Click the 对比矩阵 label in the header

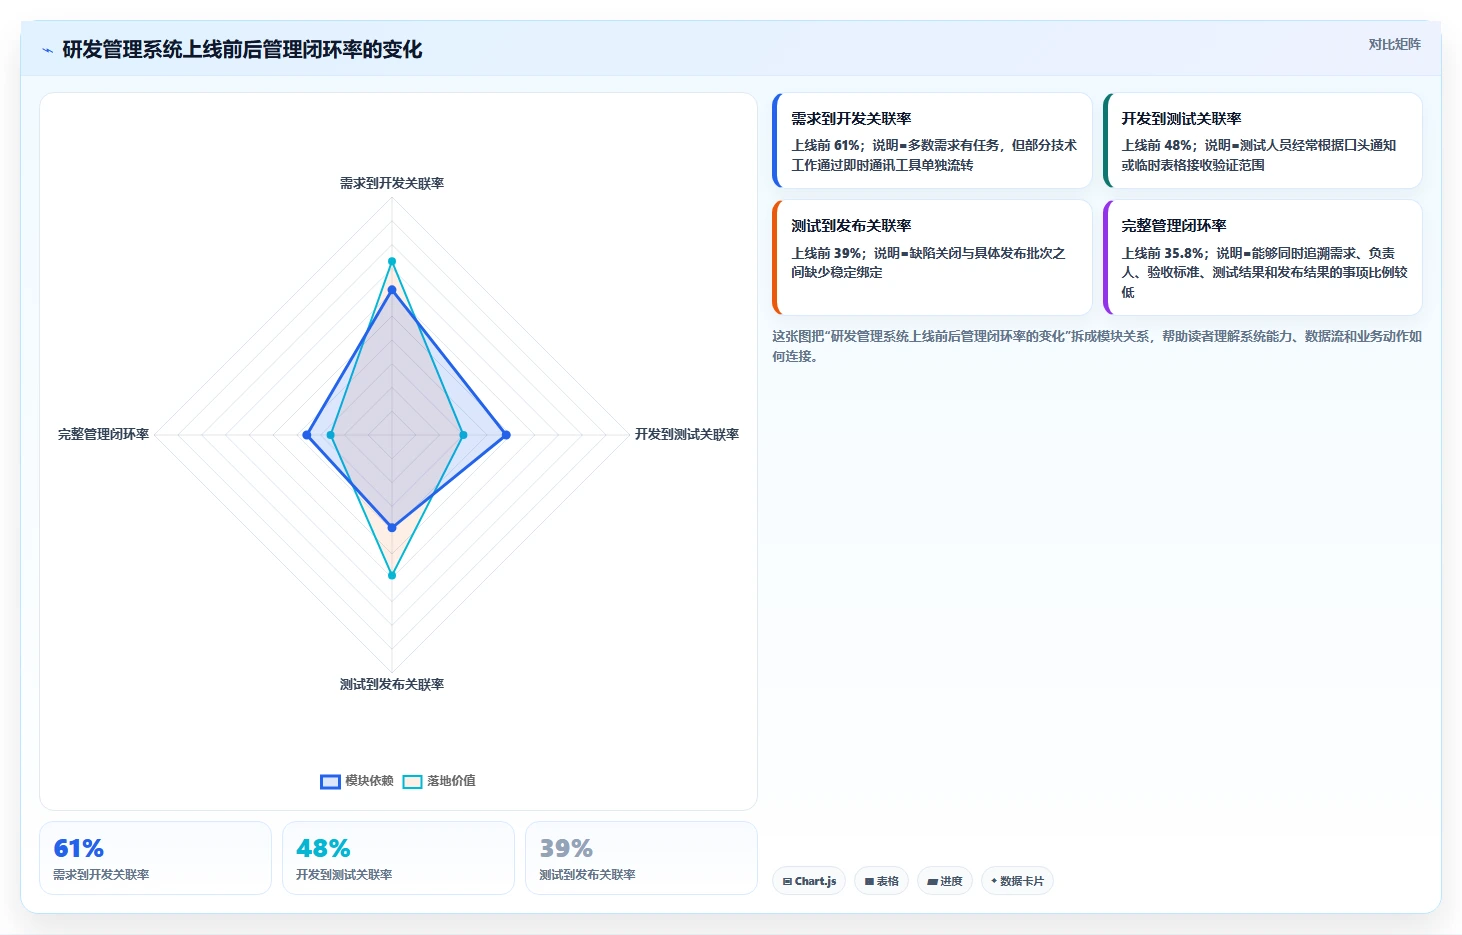pos(1394,44)
